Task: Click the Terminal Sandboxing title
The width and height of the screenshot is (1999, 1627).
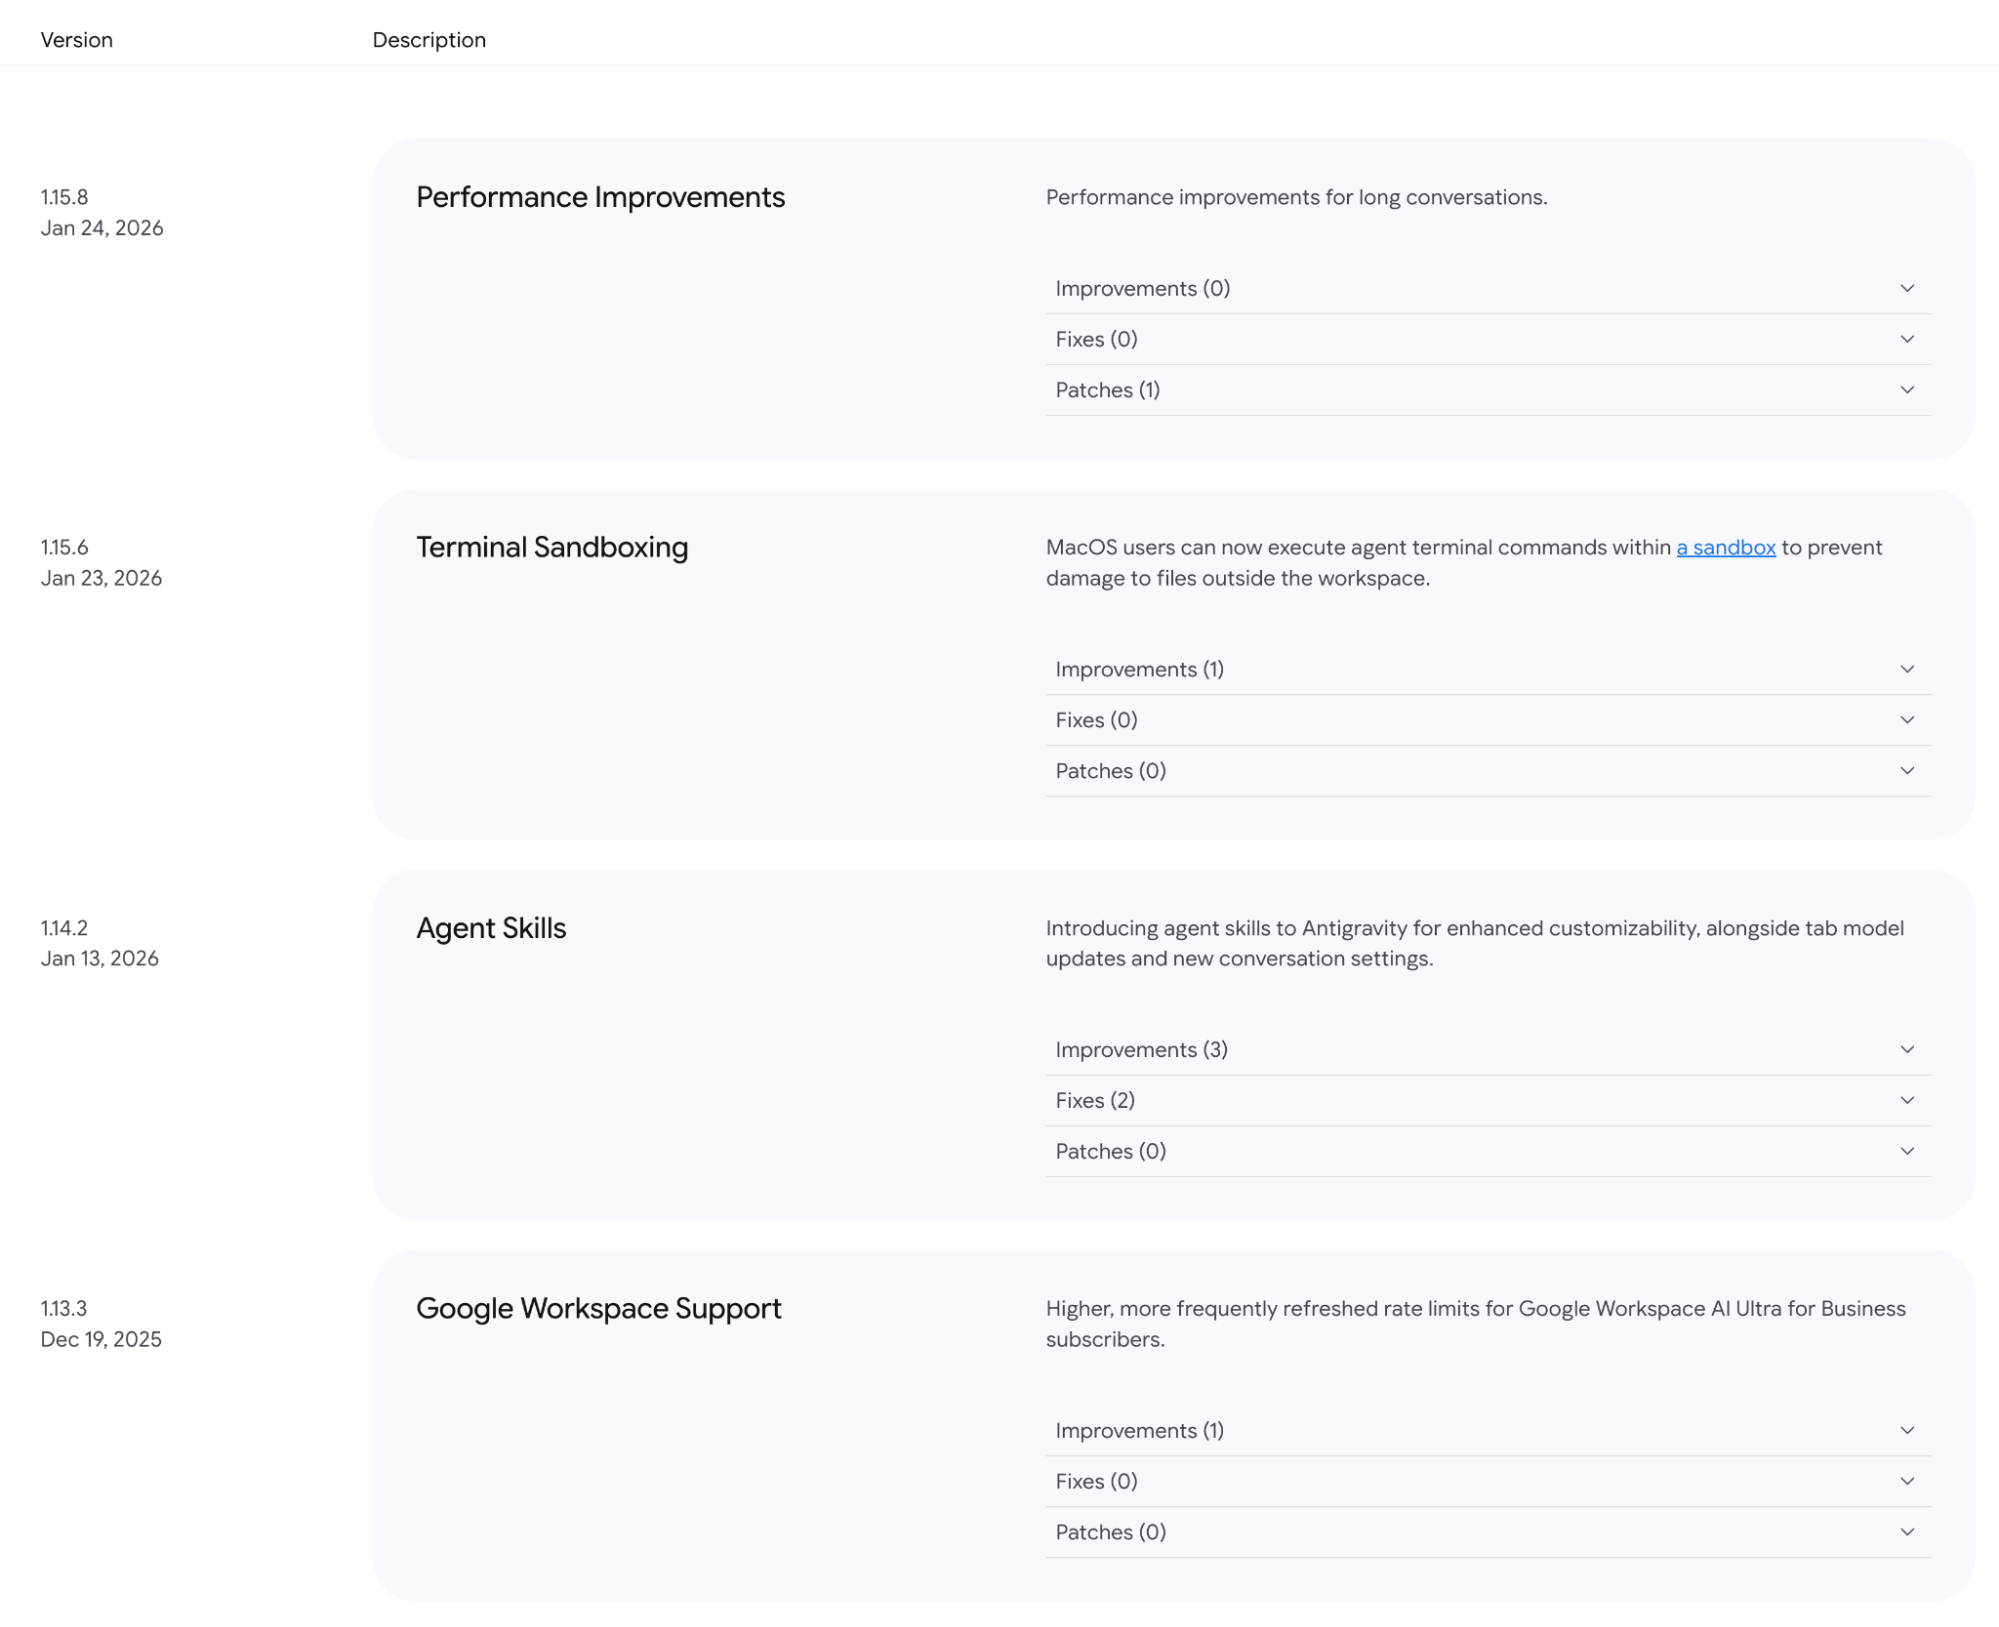Action: tap(552, 548)
